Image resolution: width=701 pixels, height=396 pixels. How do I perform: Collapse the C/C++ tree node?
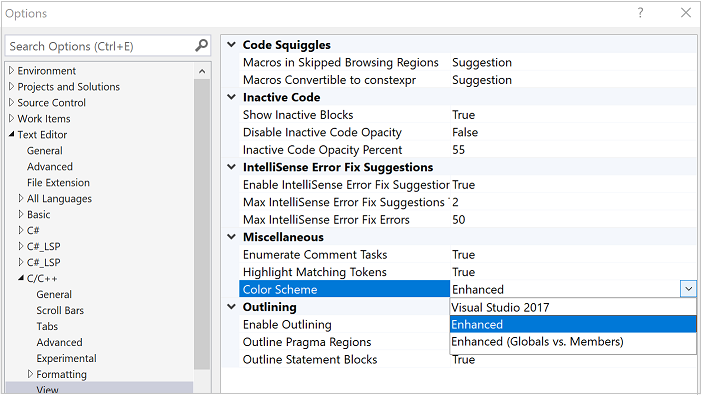point(21,278)
